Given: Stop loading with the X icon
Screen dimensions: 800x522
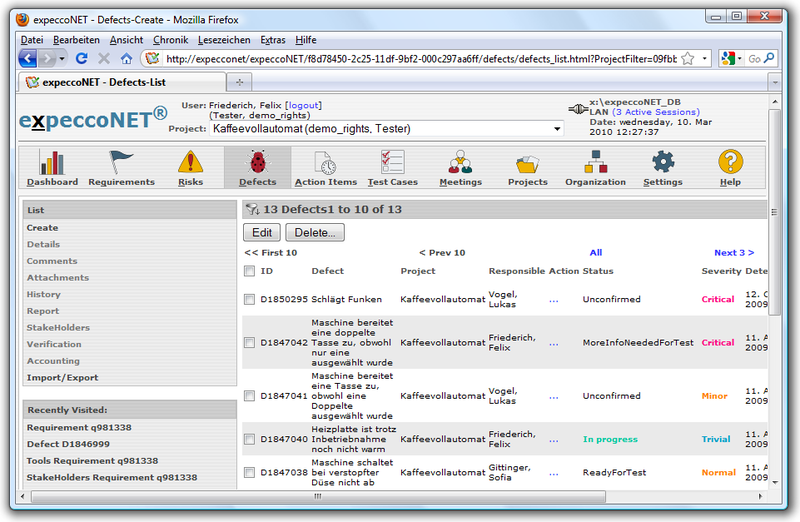Looking at the screenshot, I should [104, 59].
